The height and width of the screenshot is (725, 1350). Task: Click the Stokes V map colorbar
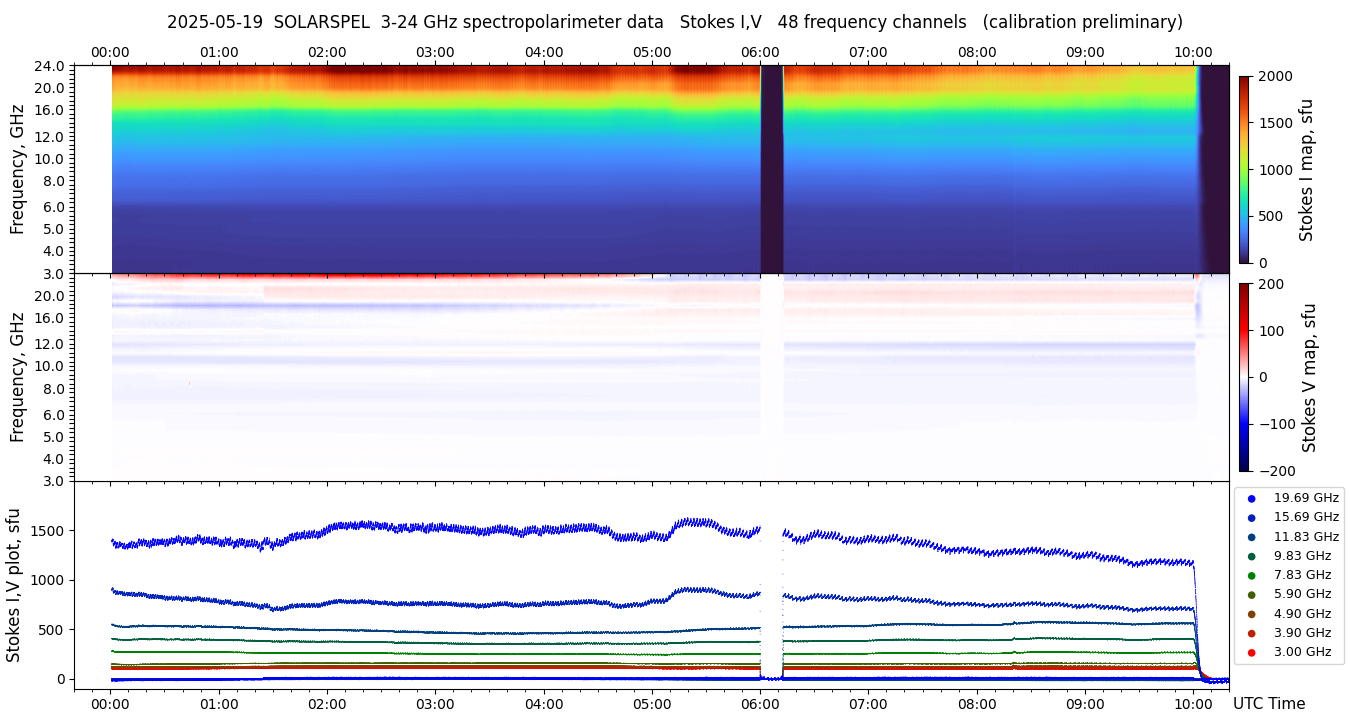pyautogui.click(x=1244, y=376)
